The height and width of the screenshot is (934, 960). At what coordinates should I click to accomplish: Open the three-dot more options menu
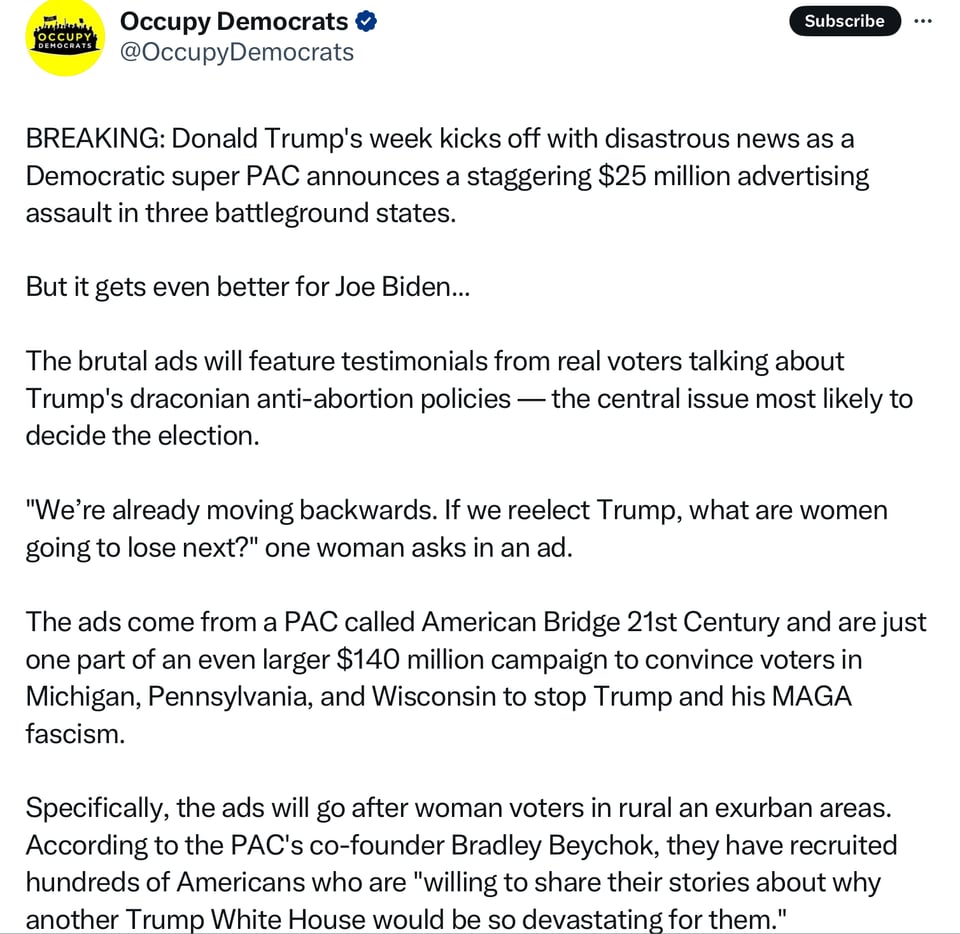coord(936,21)
